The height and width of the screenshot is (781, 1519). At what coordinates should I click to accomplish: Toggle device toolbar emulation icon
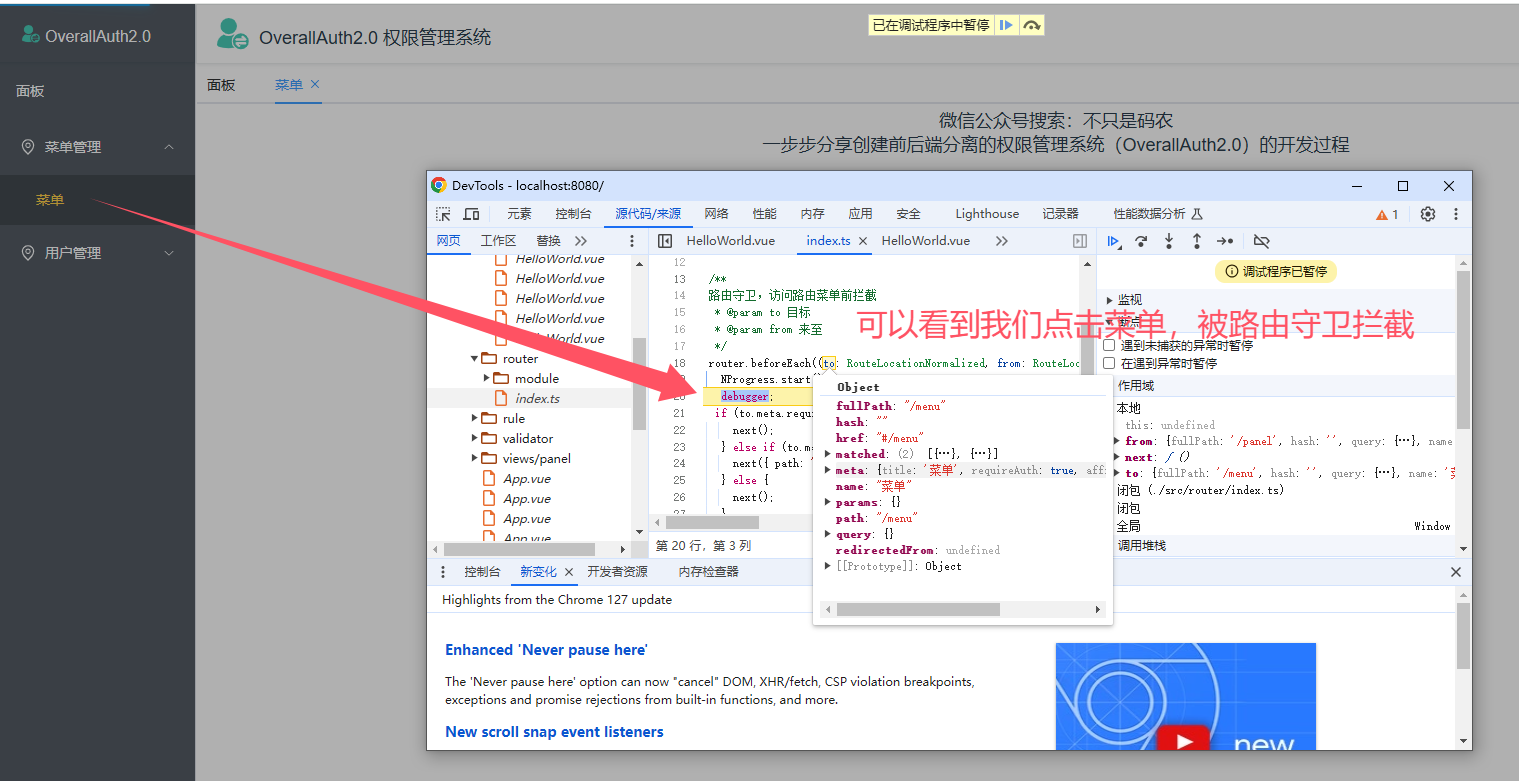point(471,214)
